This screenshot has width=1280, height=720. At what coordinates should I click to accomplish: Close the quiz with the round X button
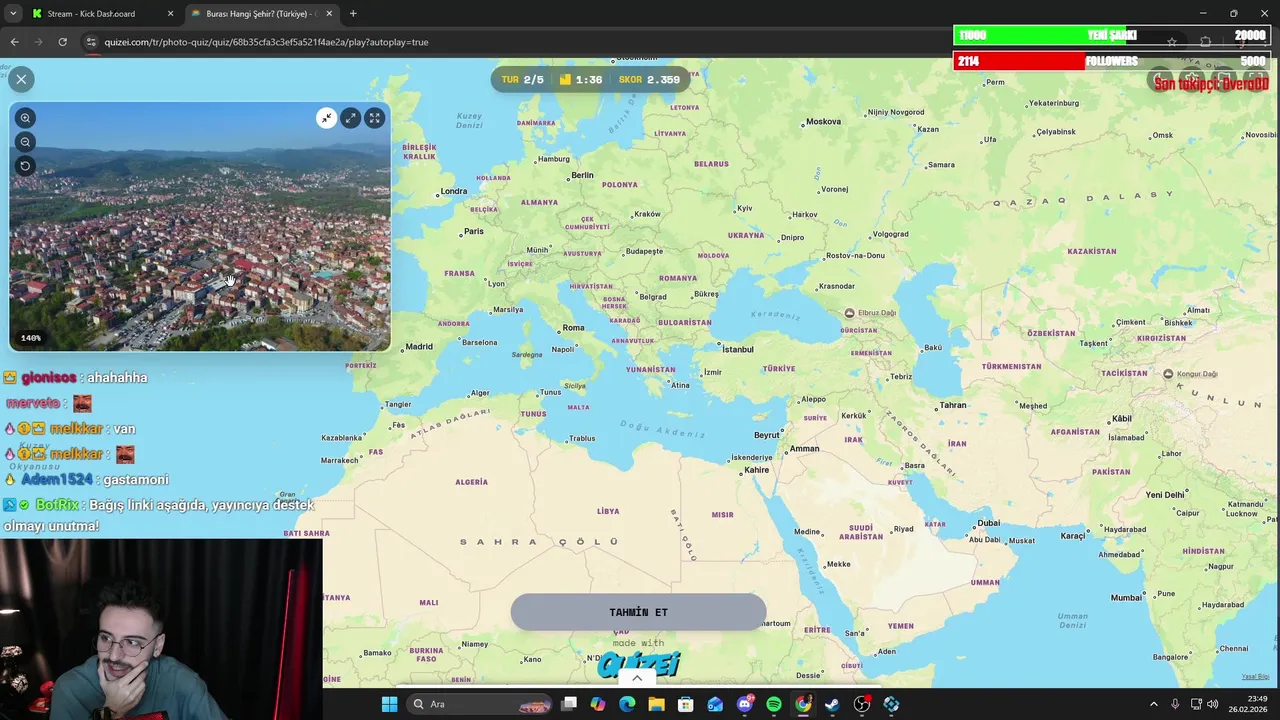tap(21, 79)
